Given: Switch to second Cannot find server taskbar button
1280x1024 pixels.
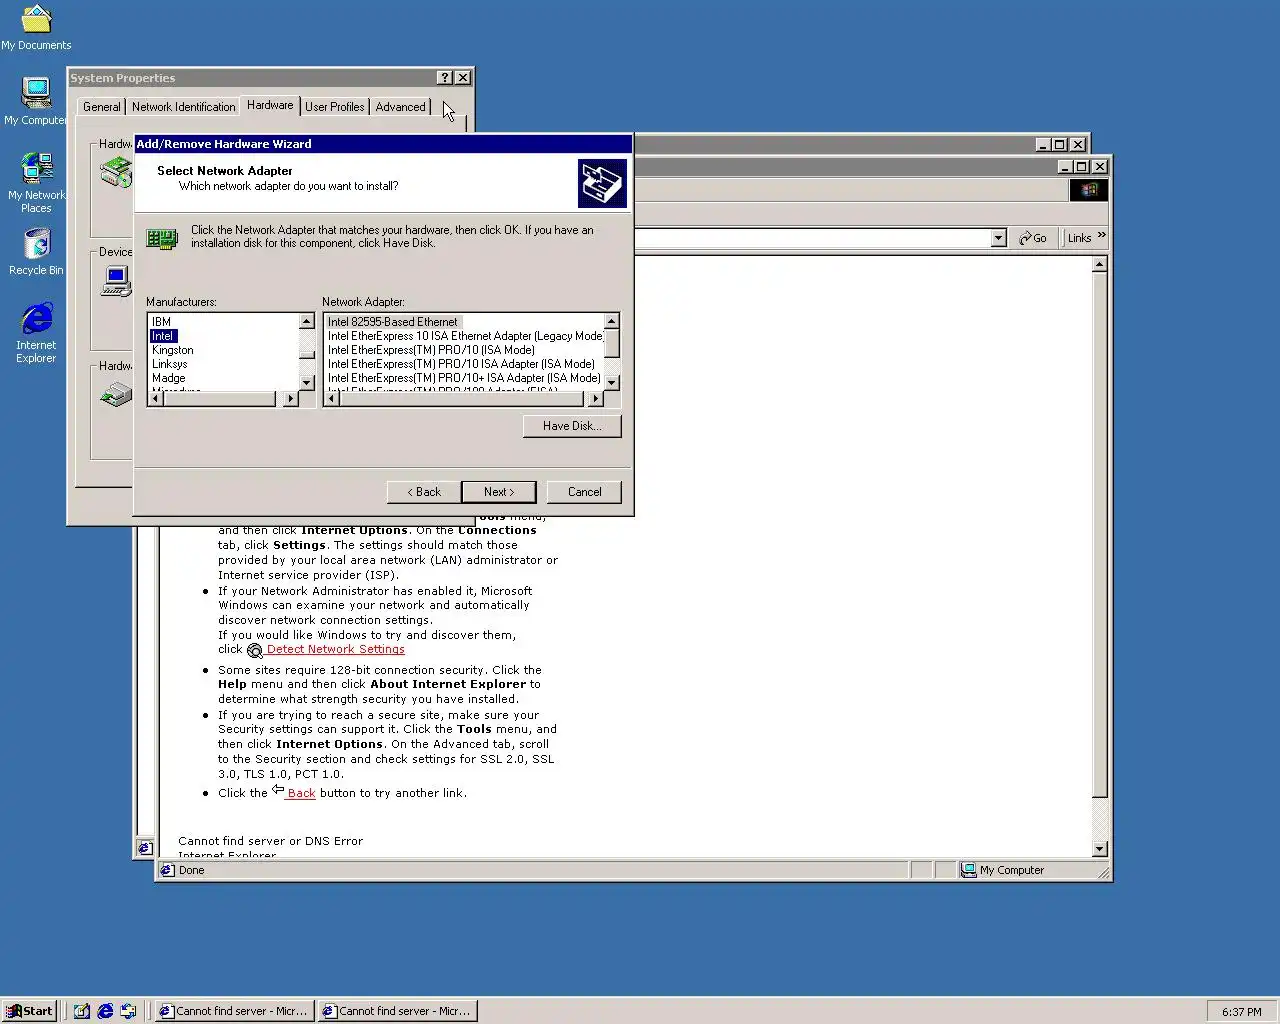Looking at the screenshot, I should click(x=397, y=1011).
